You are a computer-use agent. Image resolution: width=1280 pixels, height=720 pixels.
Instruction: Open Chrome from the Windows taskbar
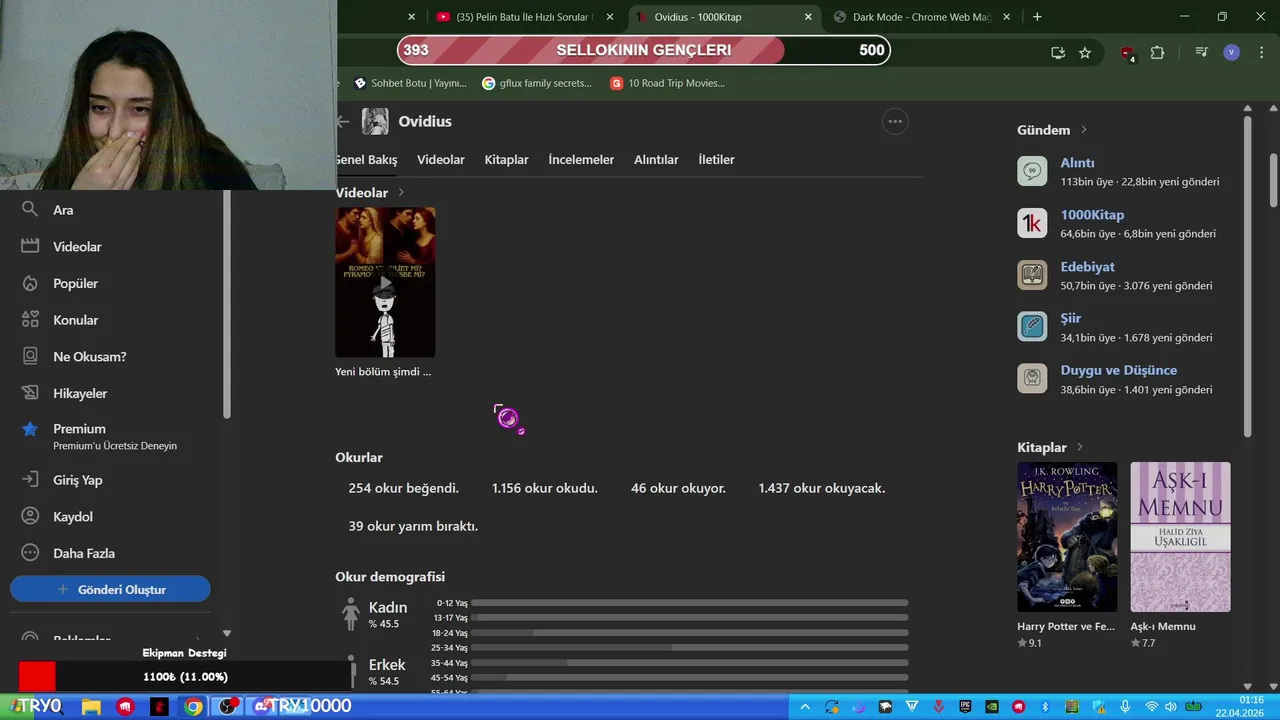193,707
